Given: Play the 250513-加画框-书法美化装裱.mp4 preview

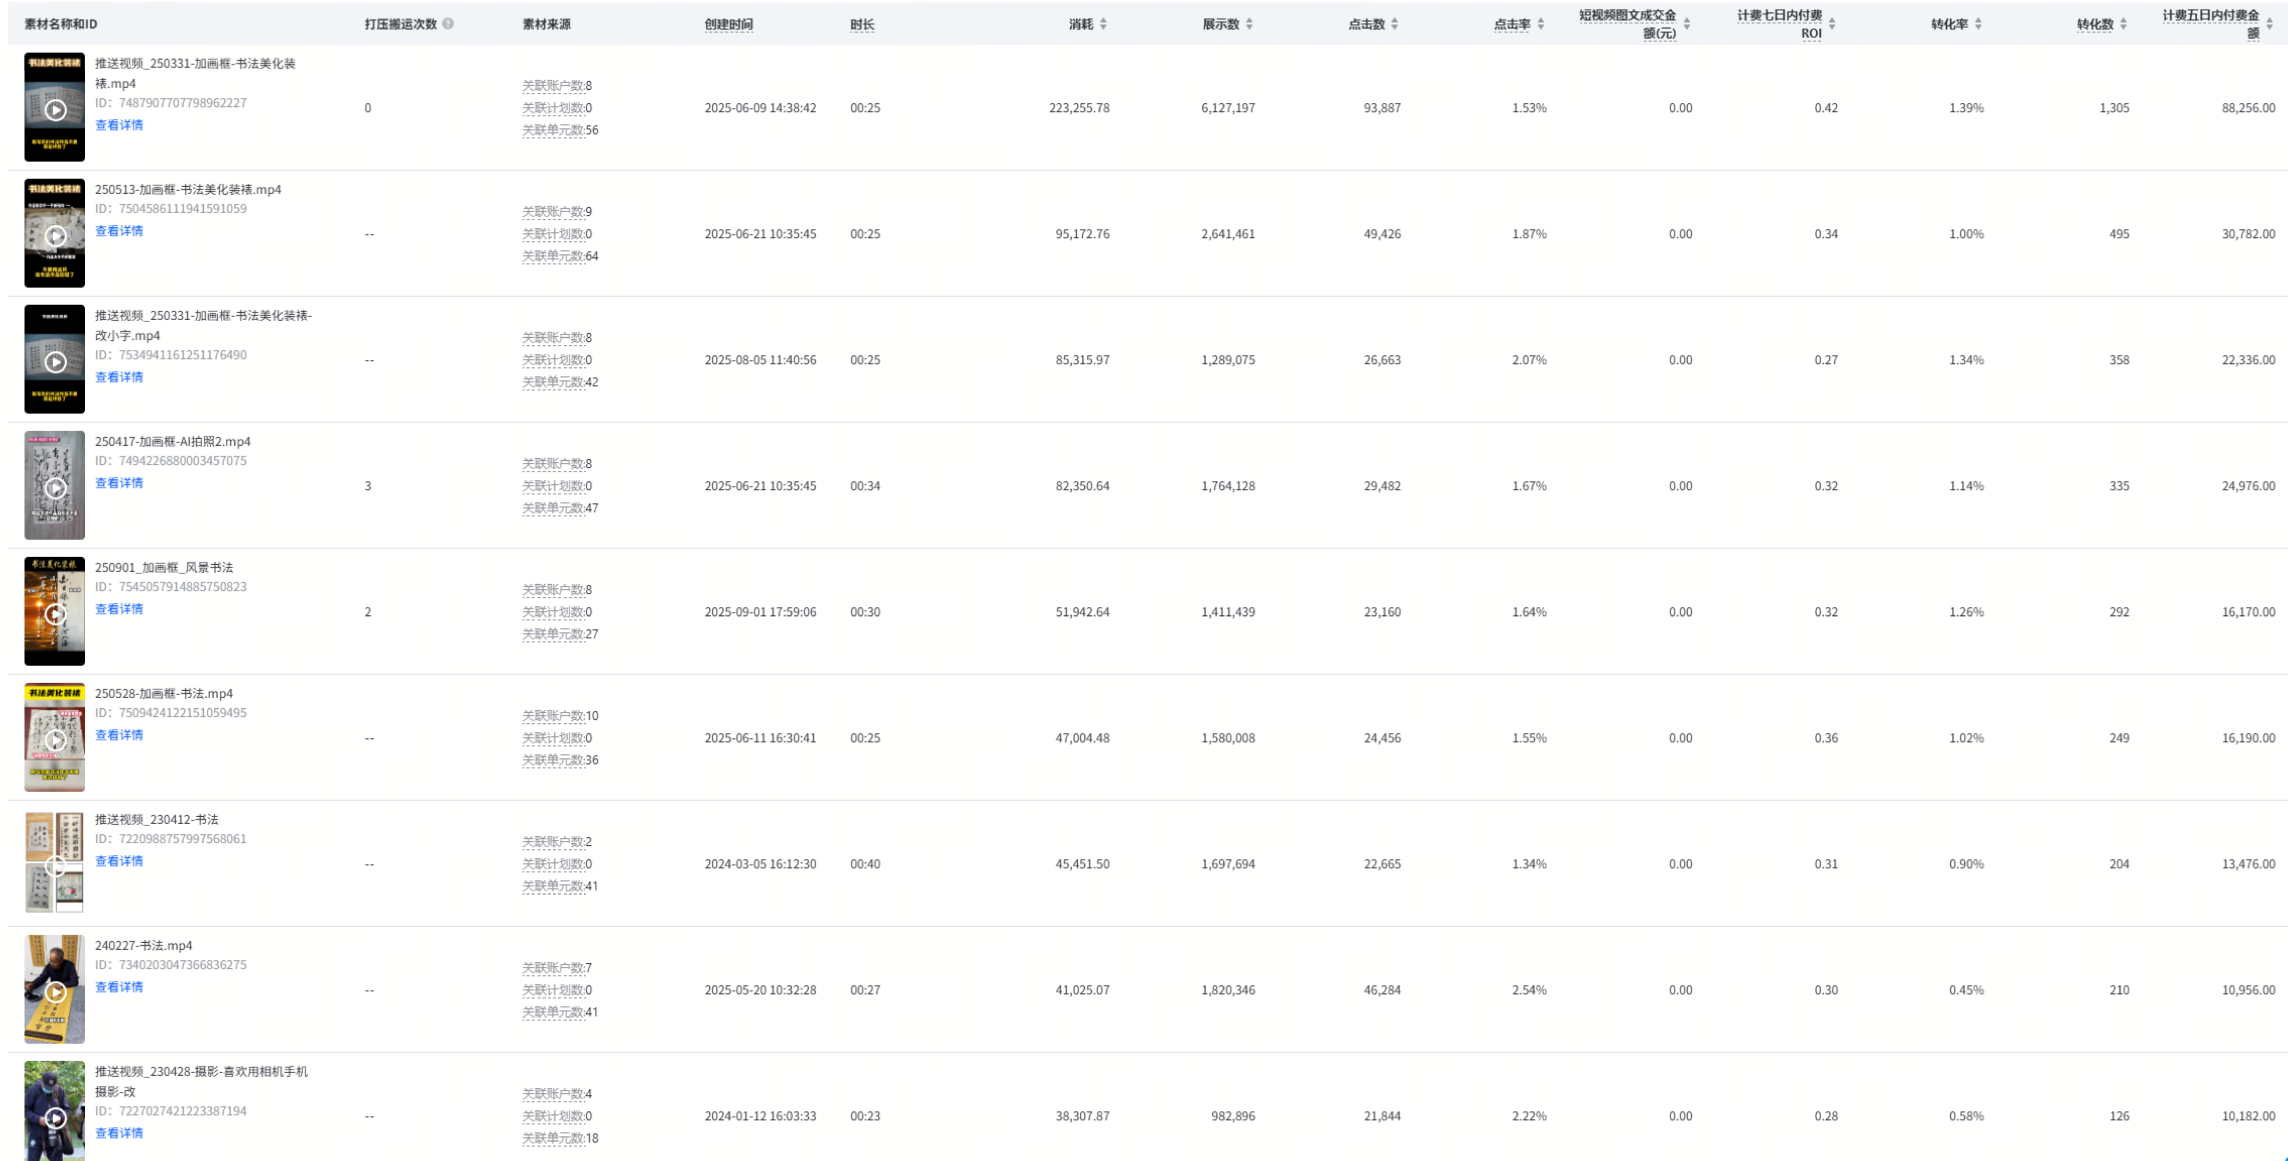Looking at the screenshot, I should coord(55,234).
